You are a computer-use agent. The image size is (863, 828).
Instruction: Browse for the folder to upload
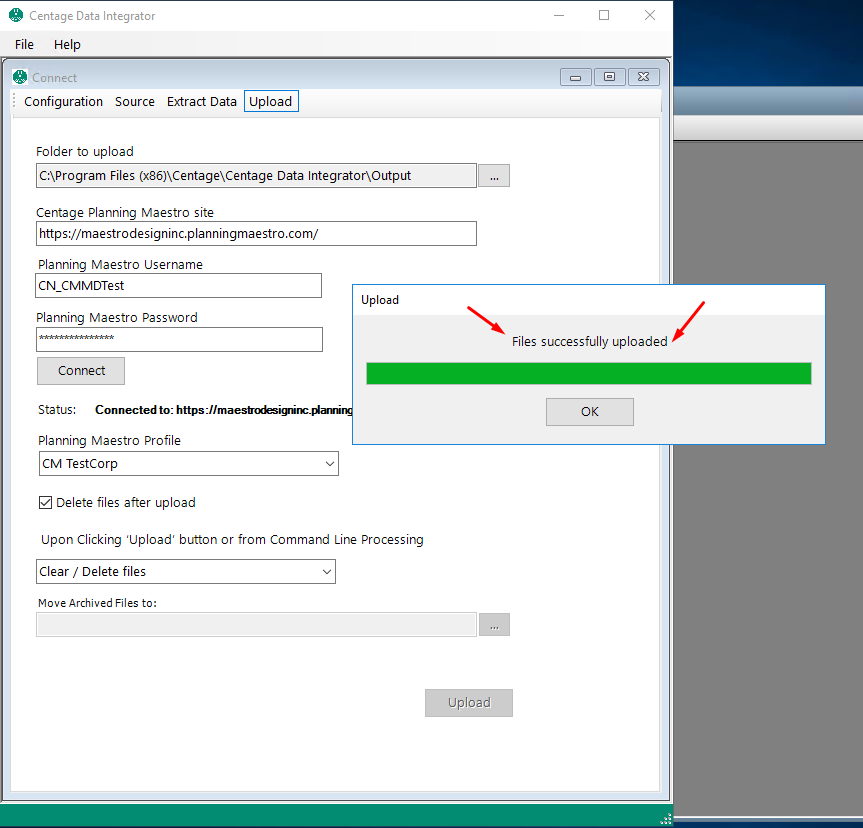tap(494, 176)
